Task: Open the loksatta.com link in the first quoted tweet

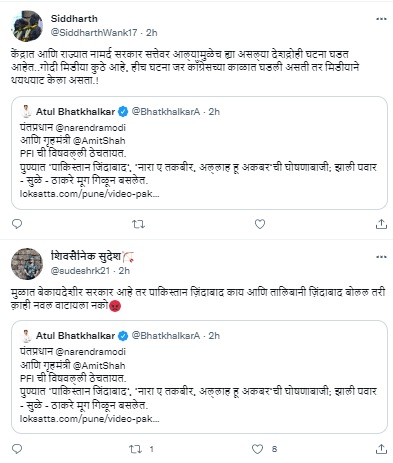Action: point(89,194)
